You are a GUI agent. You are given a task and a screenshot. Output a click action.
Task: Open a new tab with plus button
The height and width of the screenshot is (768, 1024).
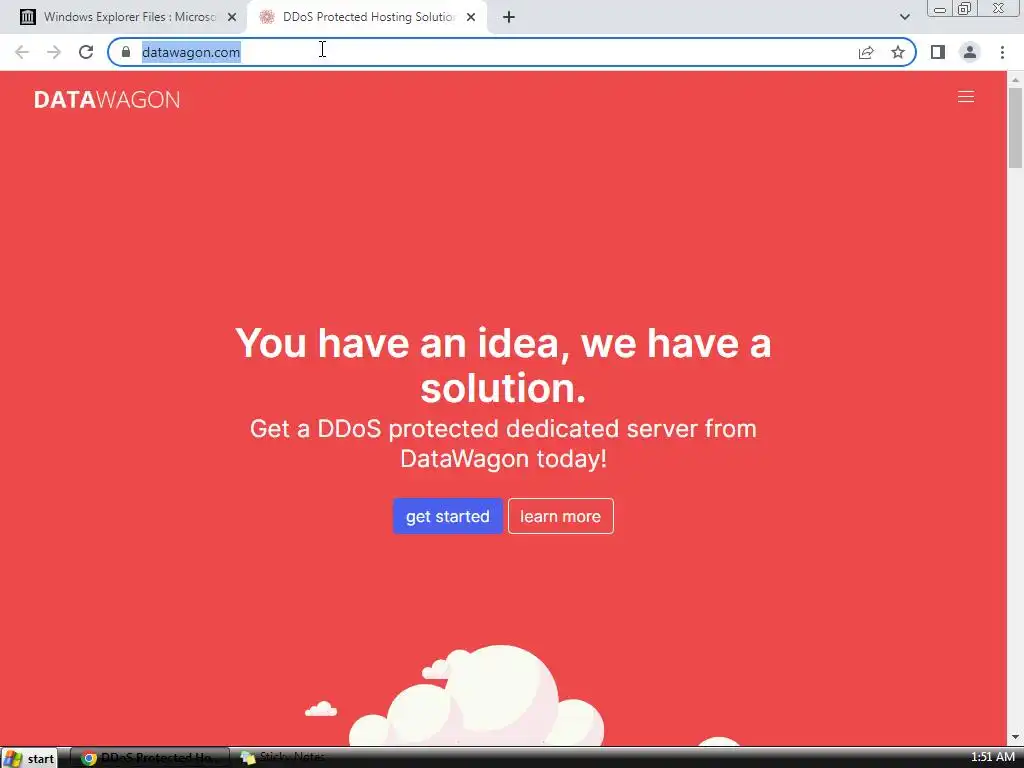(x=509, y=18)
